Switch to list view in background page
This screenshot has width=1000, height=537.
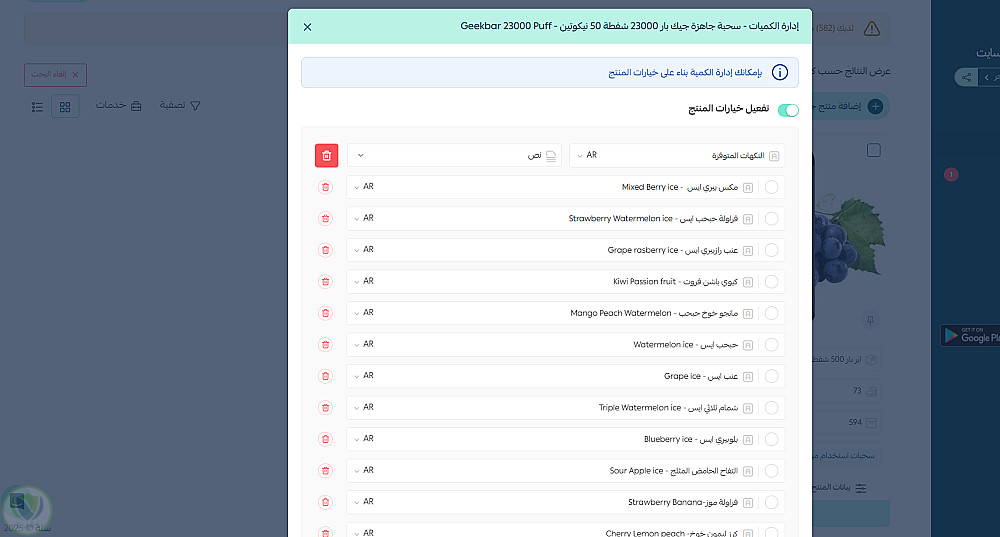(38, 107)
